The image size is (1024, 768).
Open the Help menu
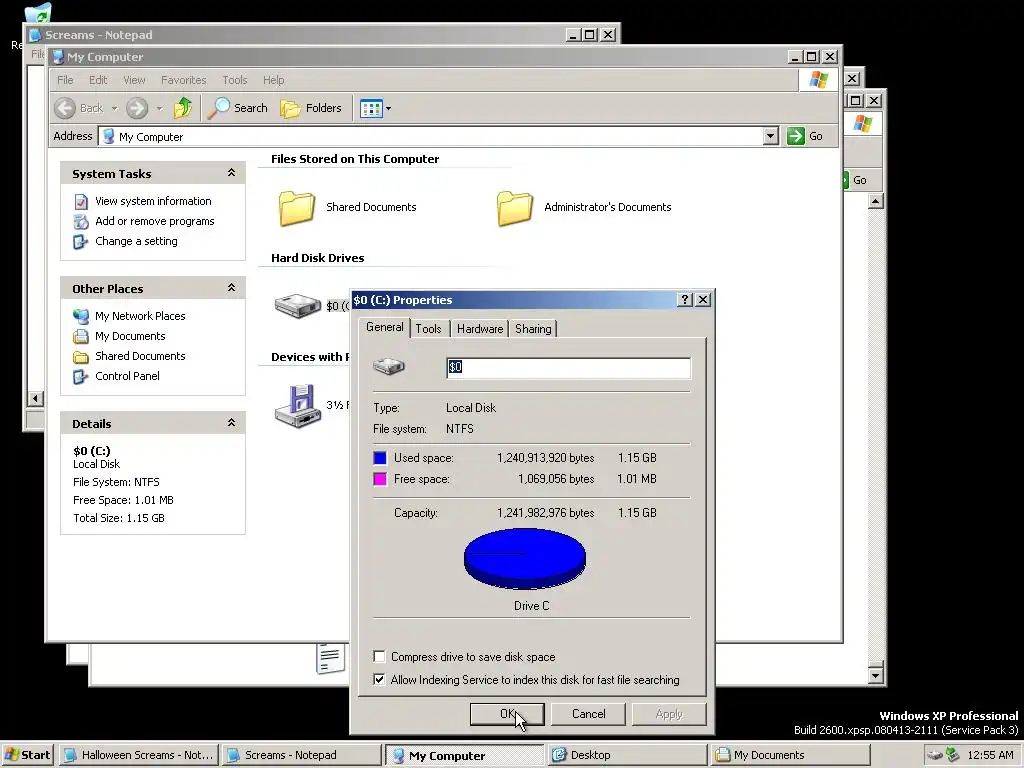coord(274,80)
